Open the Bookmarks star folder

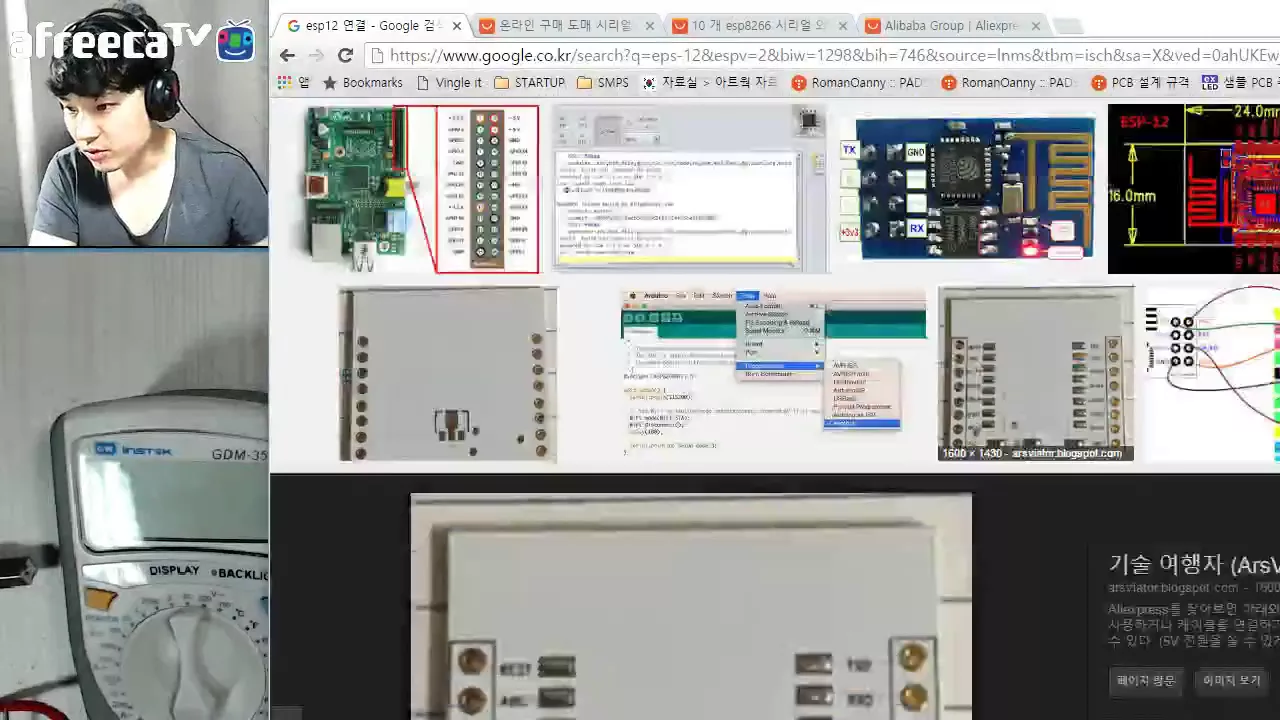coord(363,82)
